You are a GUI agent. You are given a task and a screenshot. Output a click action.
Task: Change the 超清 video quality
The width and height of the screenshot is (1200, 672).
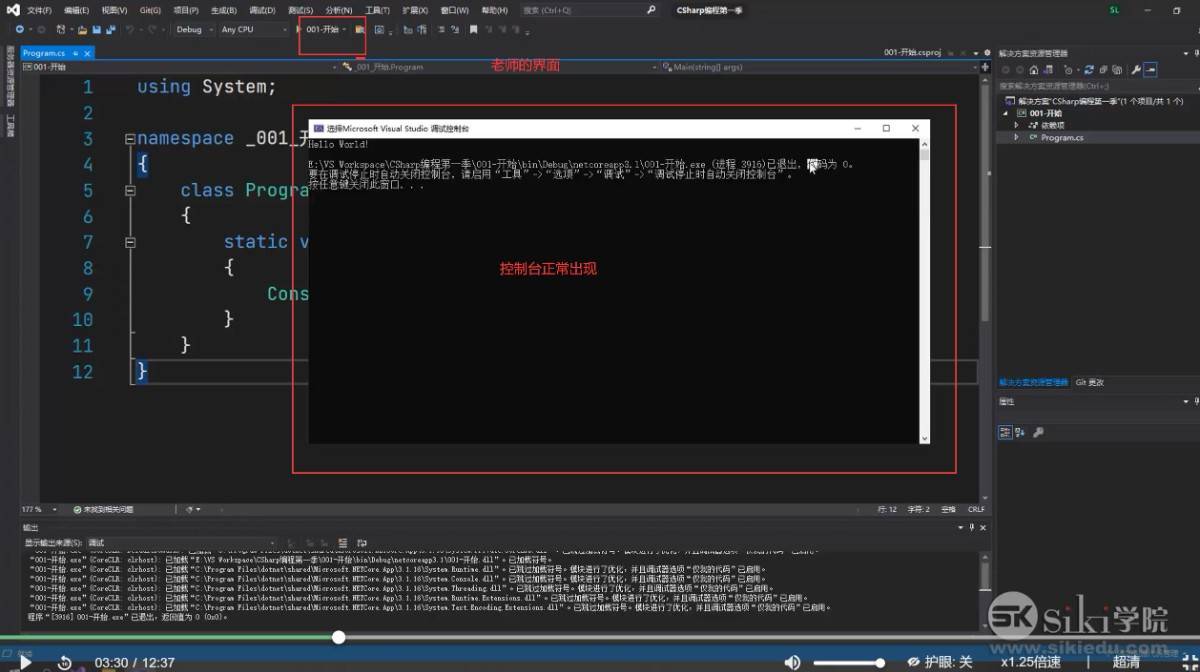[x=1126, y=662]
